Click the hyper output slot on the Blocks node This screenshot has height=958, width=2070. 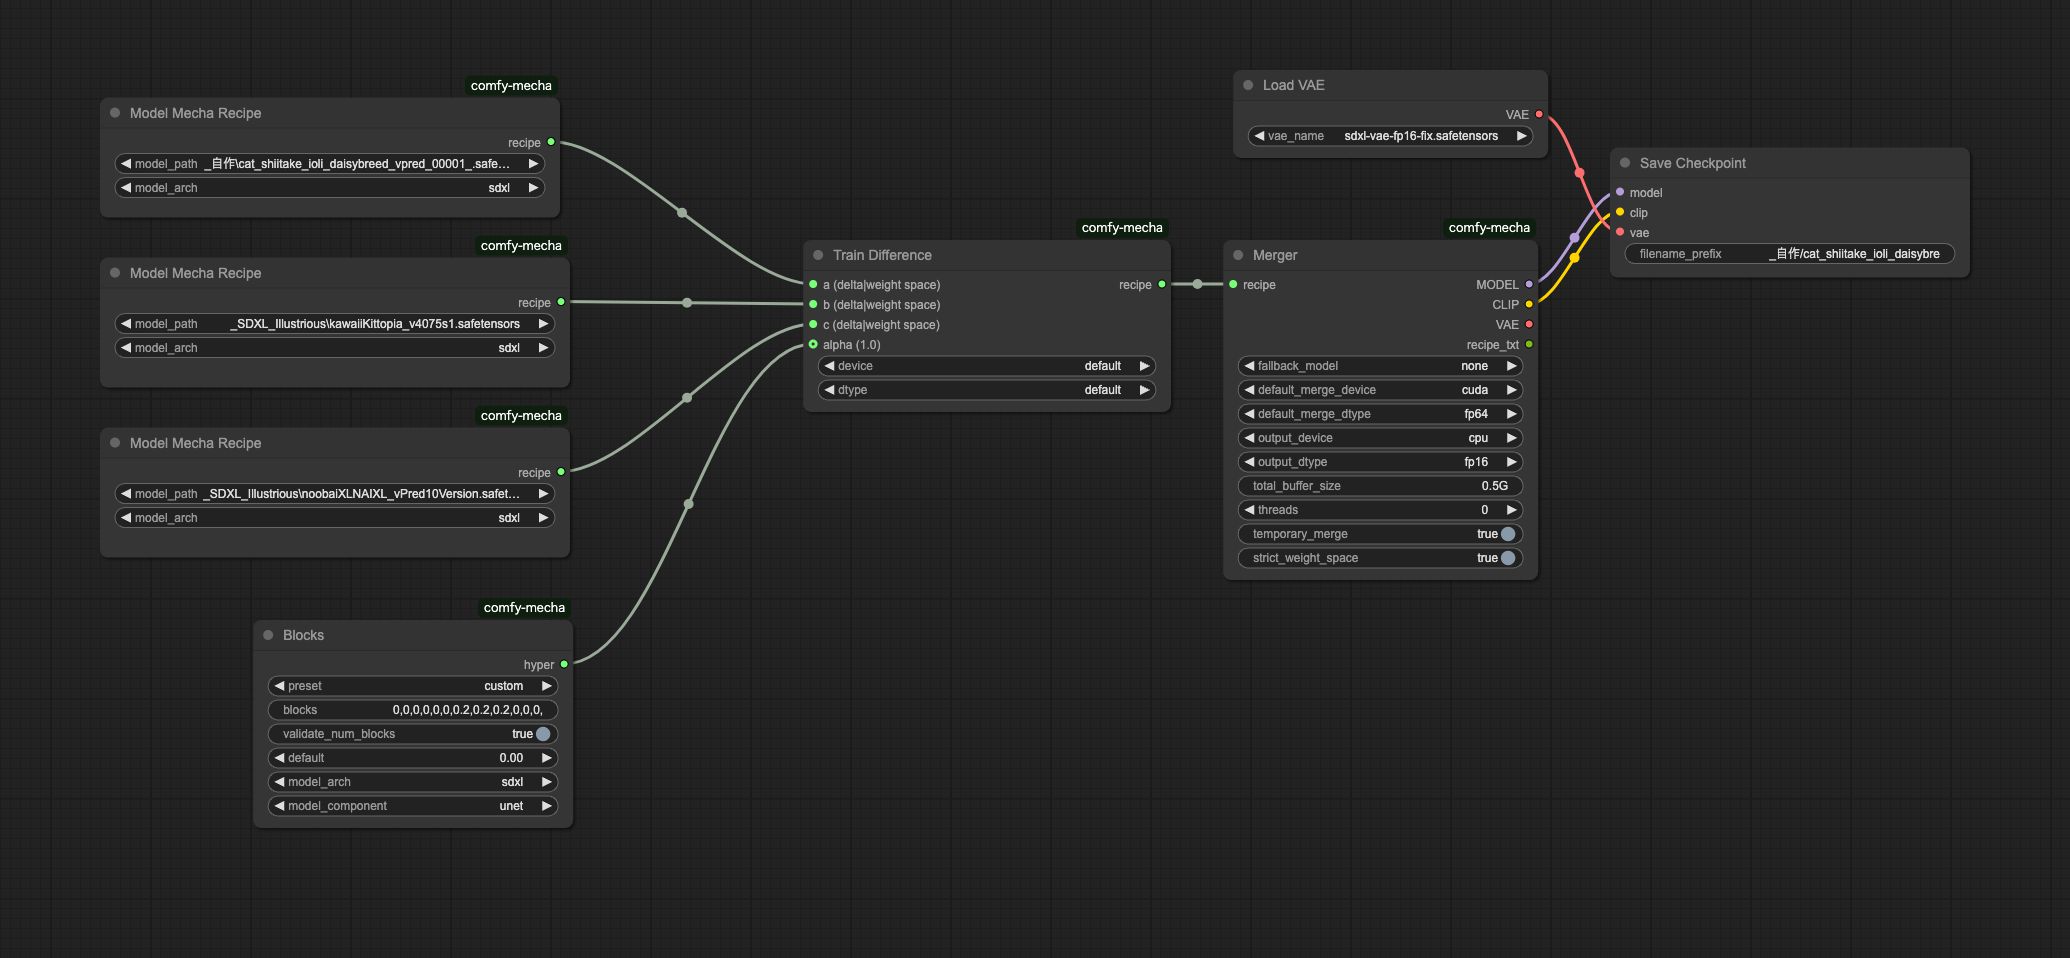(x=564, y=664)
